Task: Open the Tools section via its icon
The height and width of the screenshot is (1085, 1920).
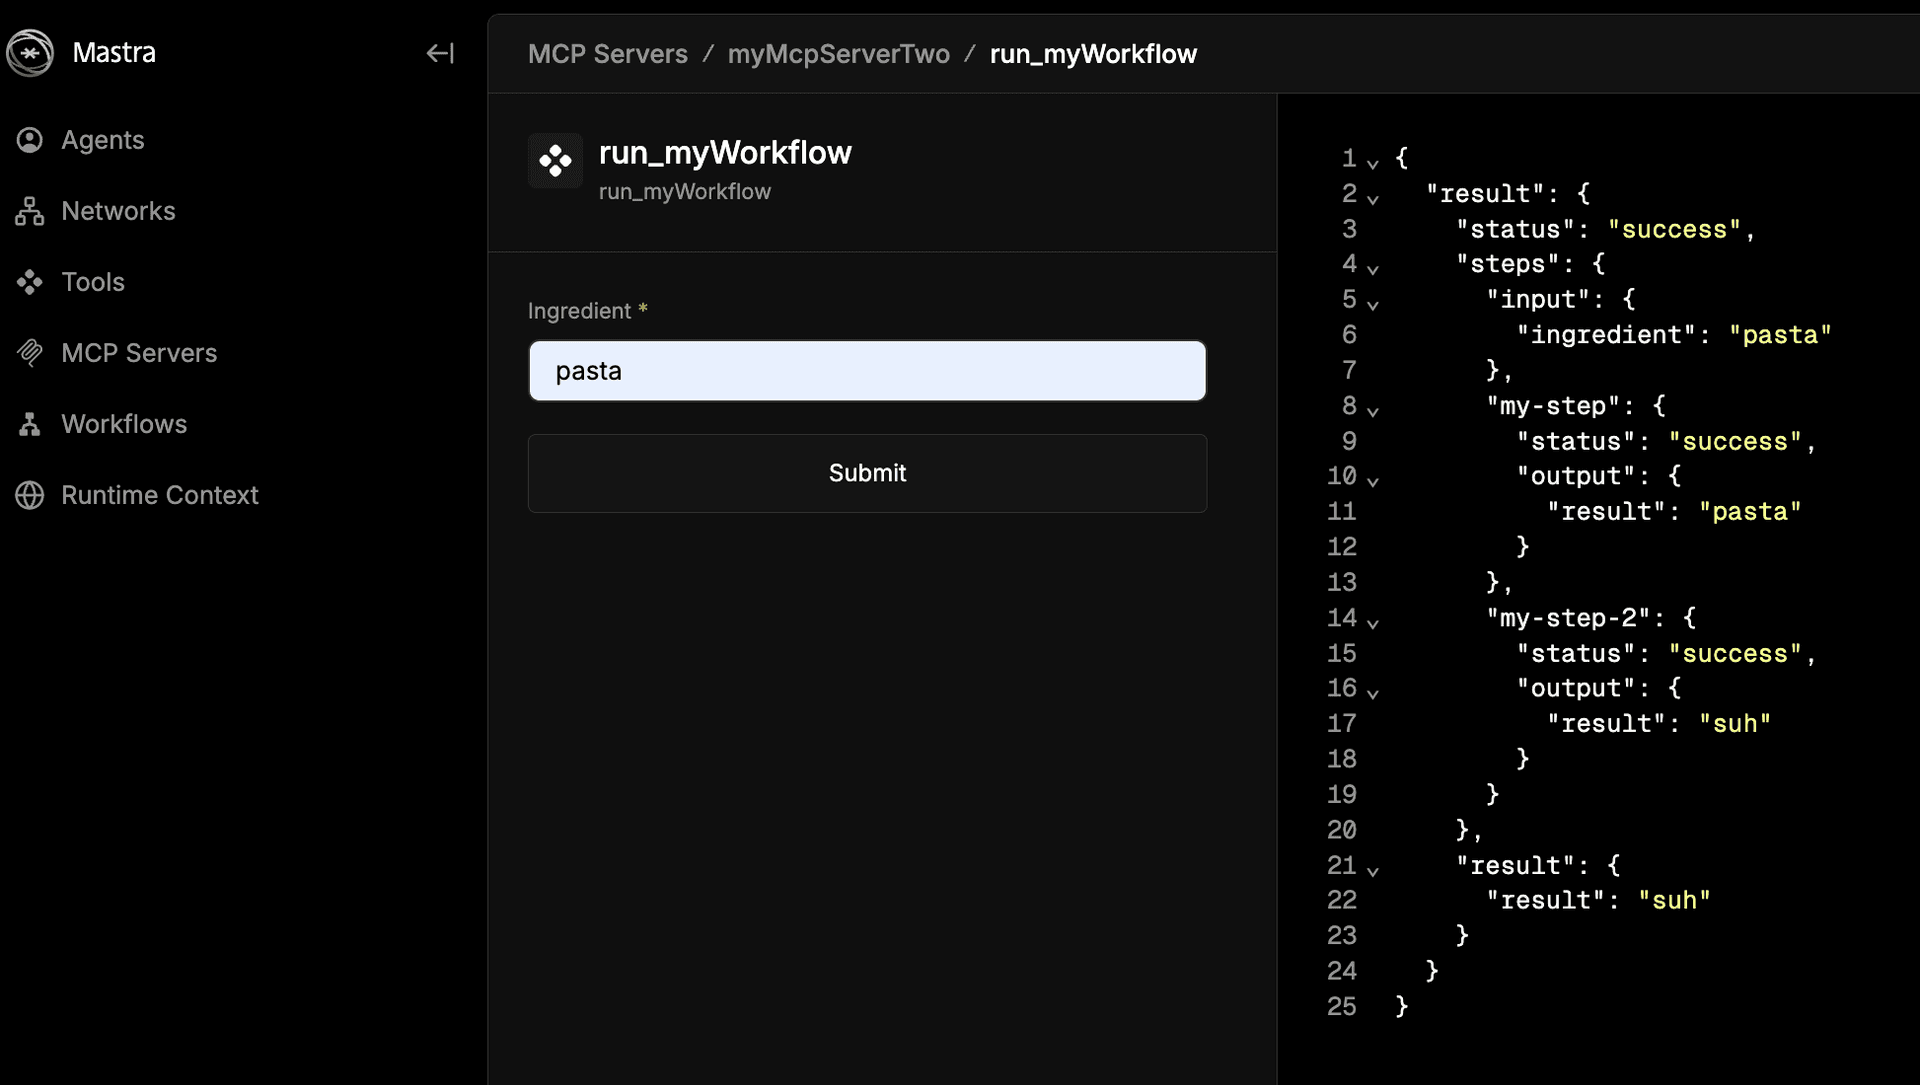Action: click(x=29, y=282)
